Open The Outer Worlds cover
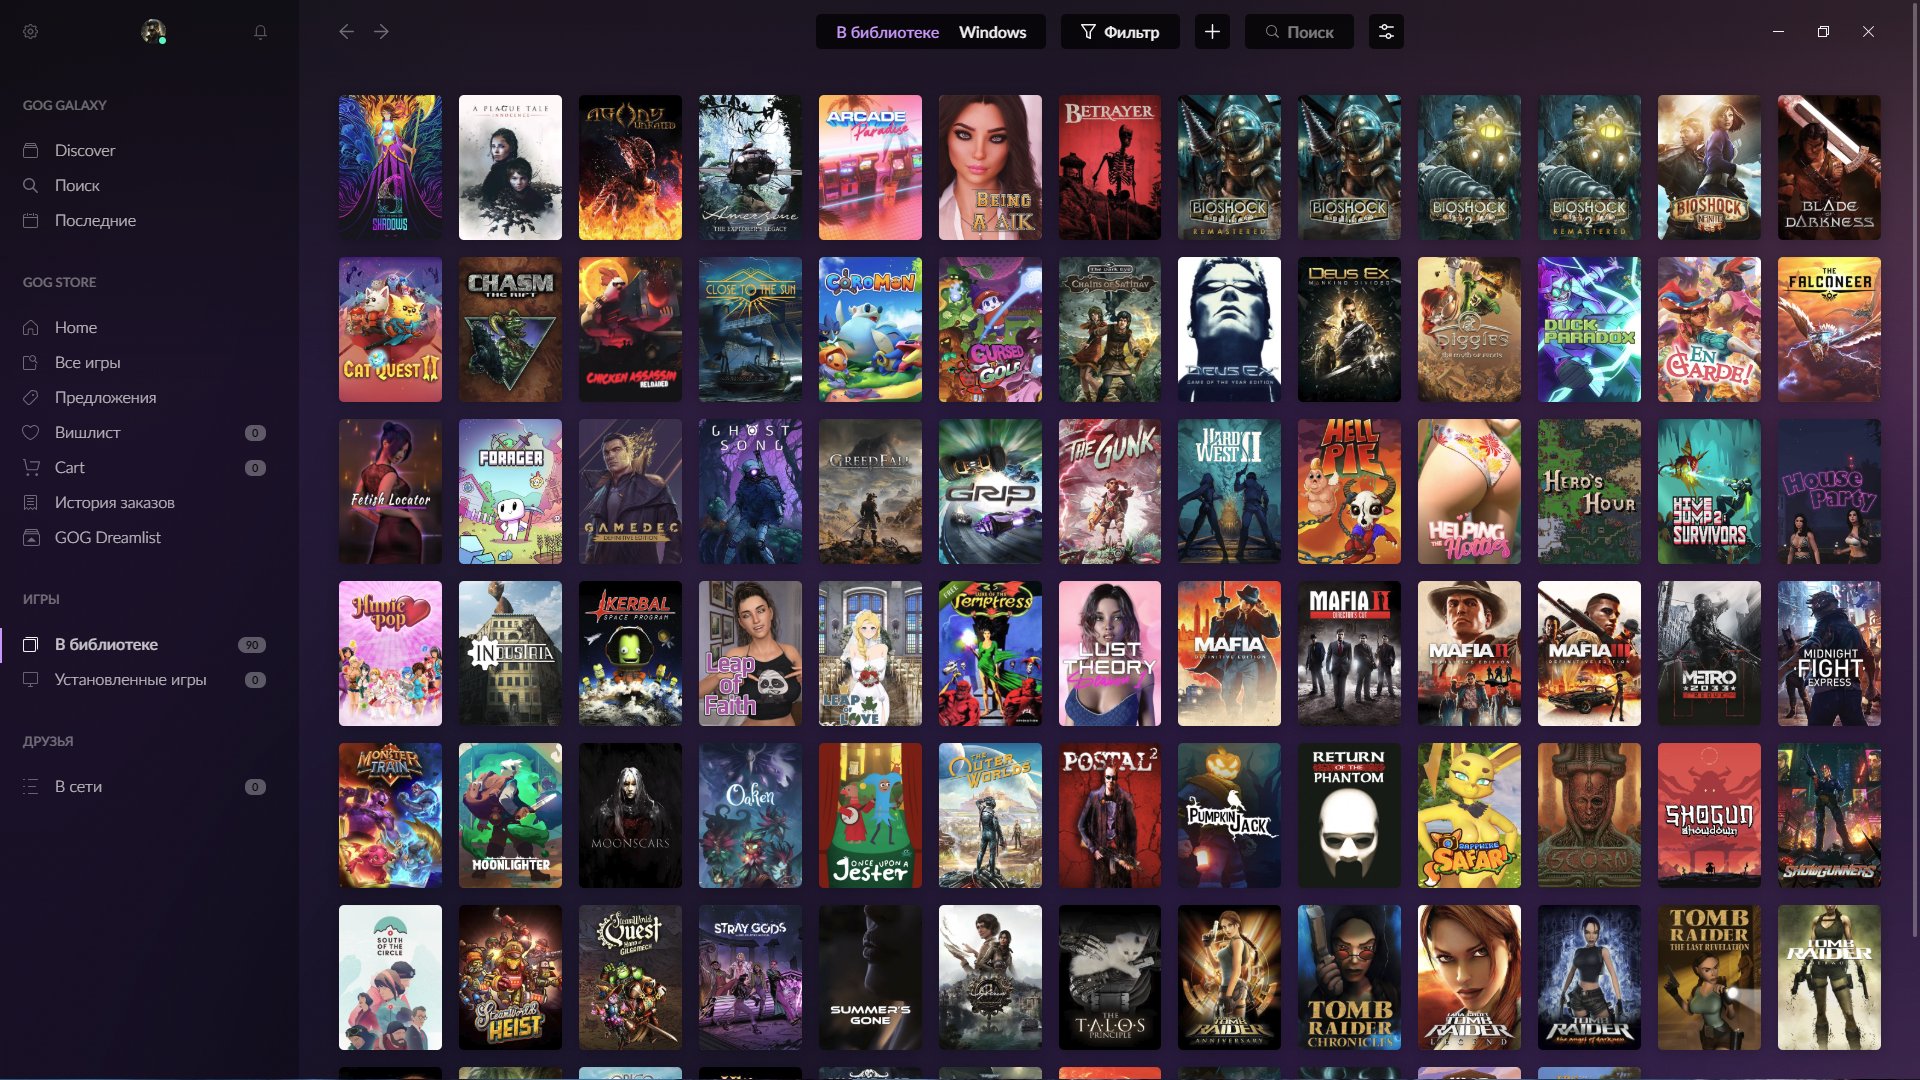This screenshot has width=1920, height=1080. 990,815
